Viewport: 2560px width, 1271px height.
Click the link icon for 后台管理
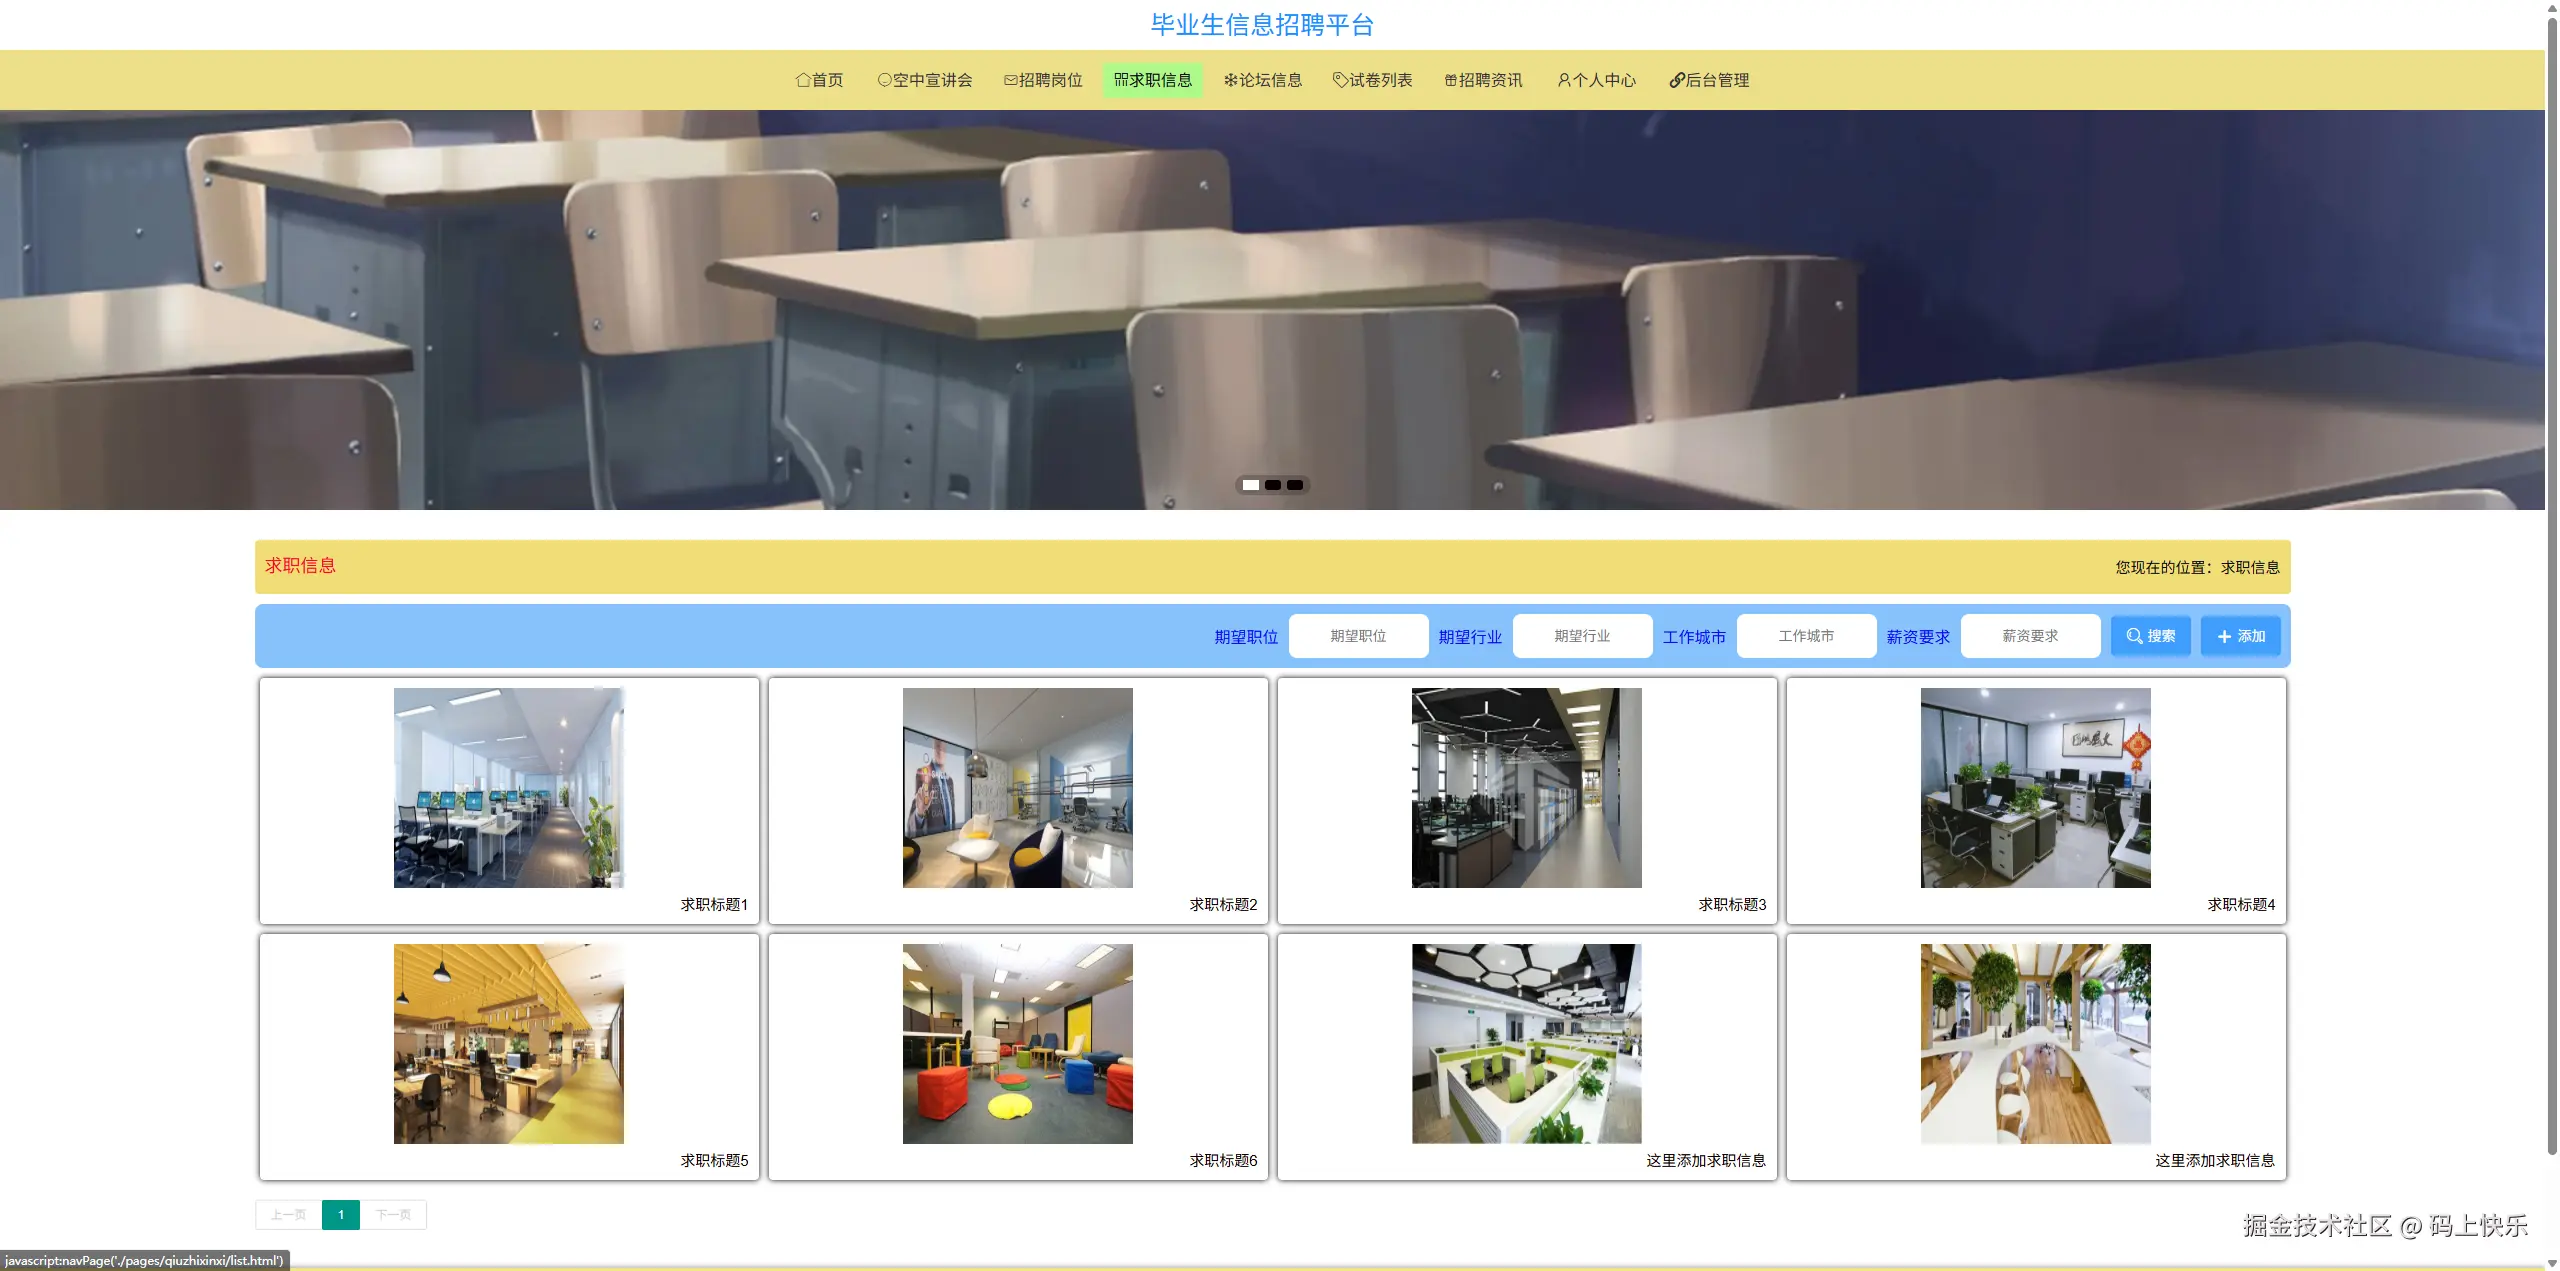point(1676,80)
